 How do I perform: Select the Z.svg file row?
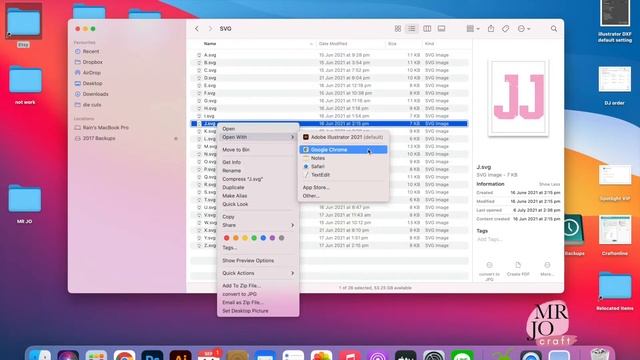[x=329, y=245]
